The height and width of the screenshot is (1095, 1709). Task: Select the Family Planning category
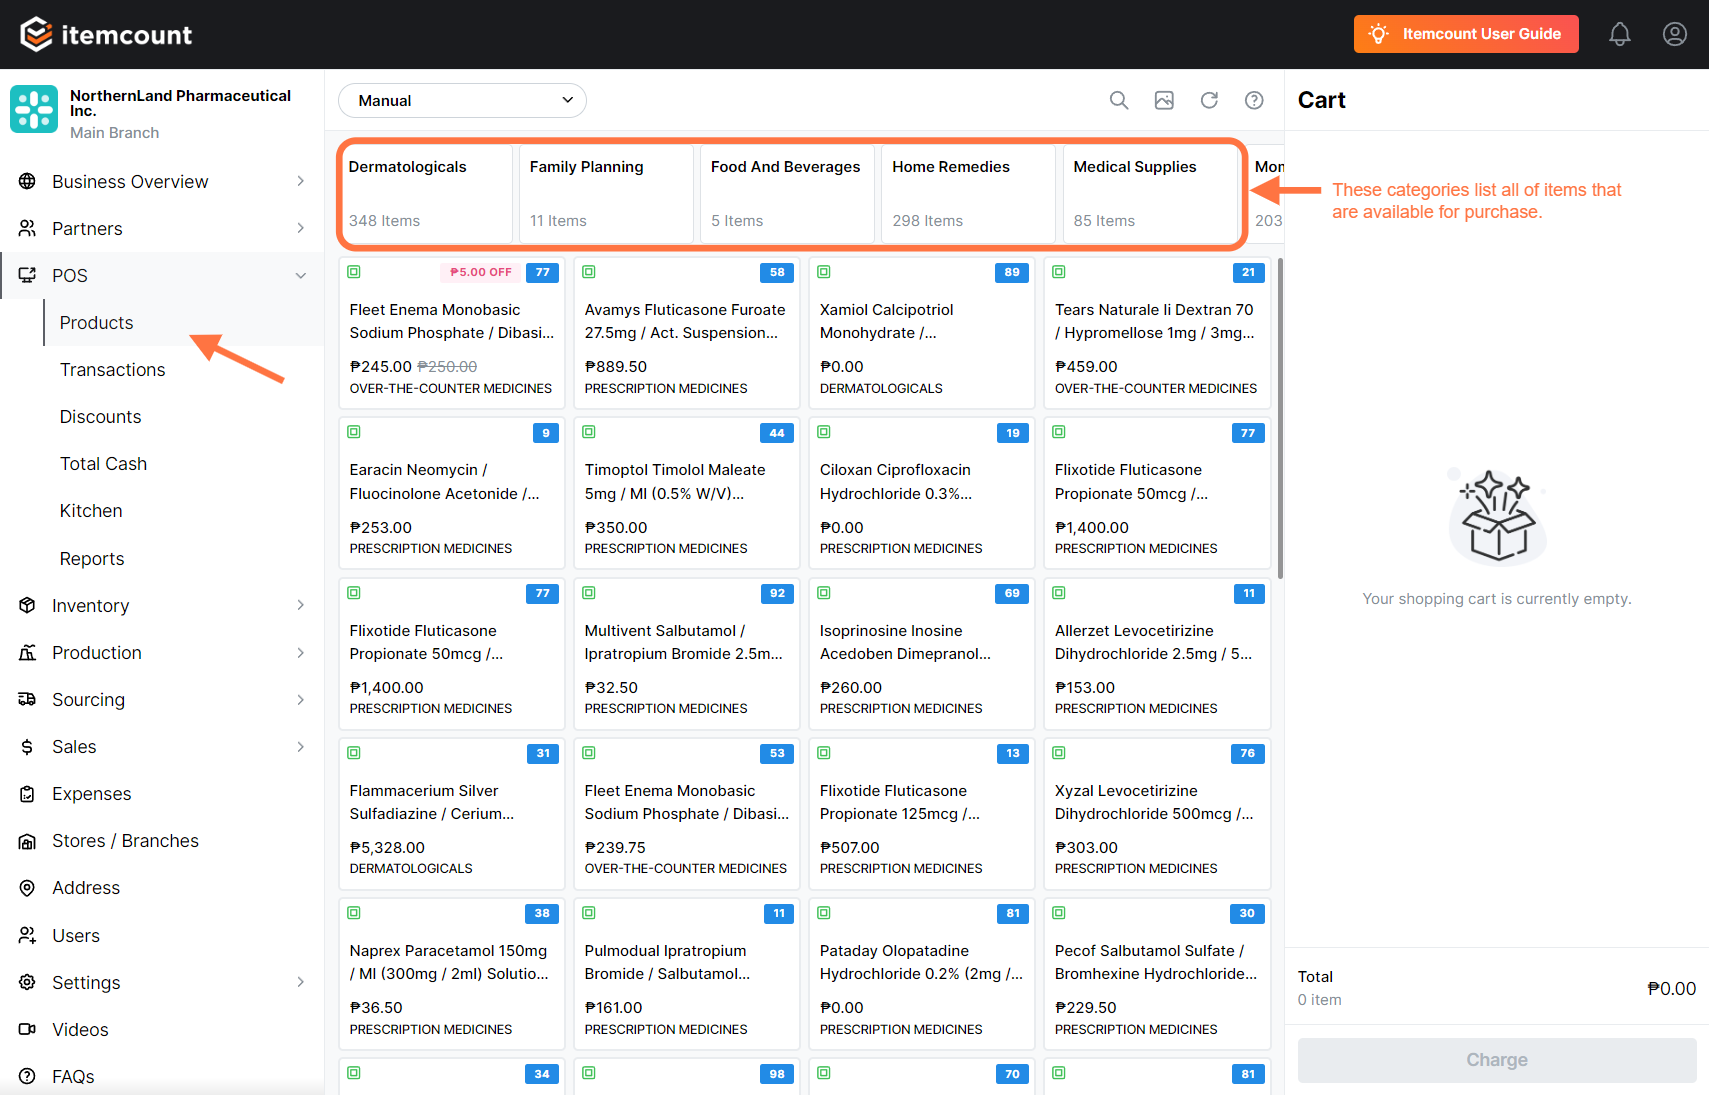[607, 192]
